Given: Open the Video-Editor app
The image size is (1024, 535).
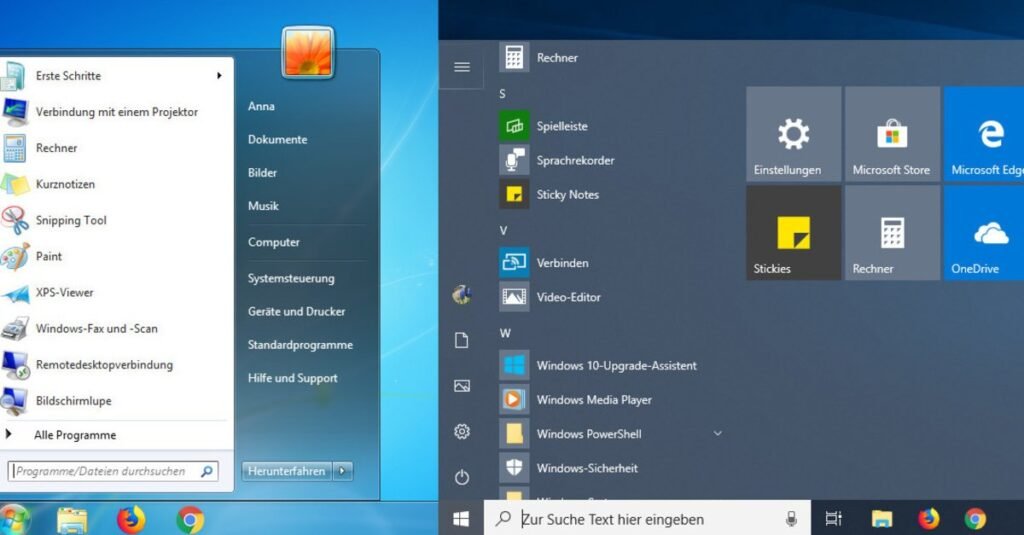Looking at the screenshot, I should click(568, 297).
